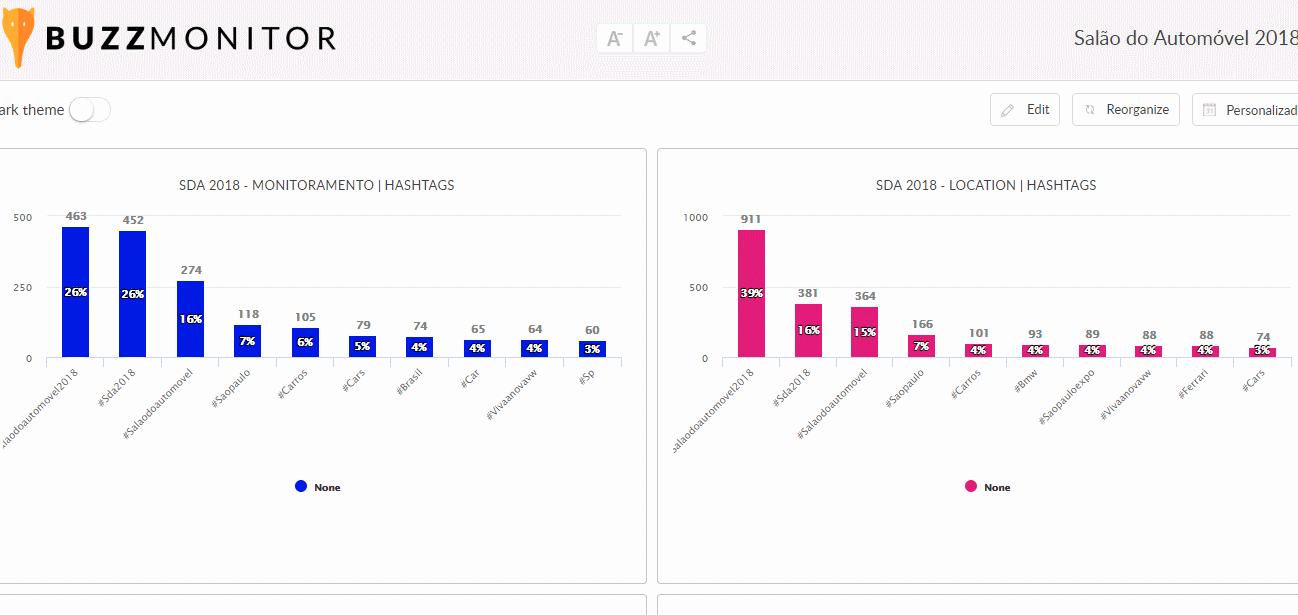Toggle the Dark theme switch

coord(89,110)
